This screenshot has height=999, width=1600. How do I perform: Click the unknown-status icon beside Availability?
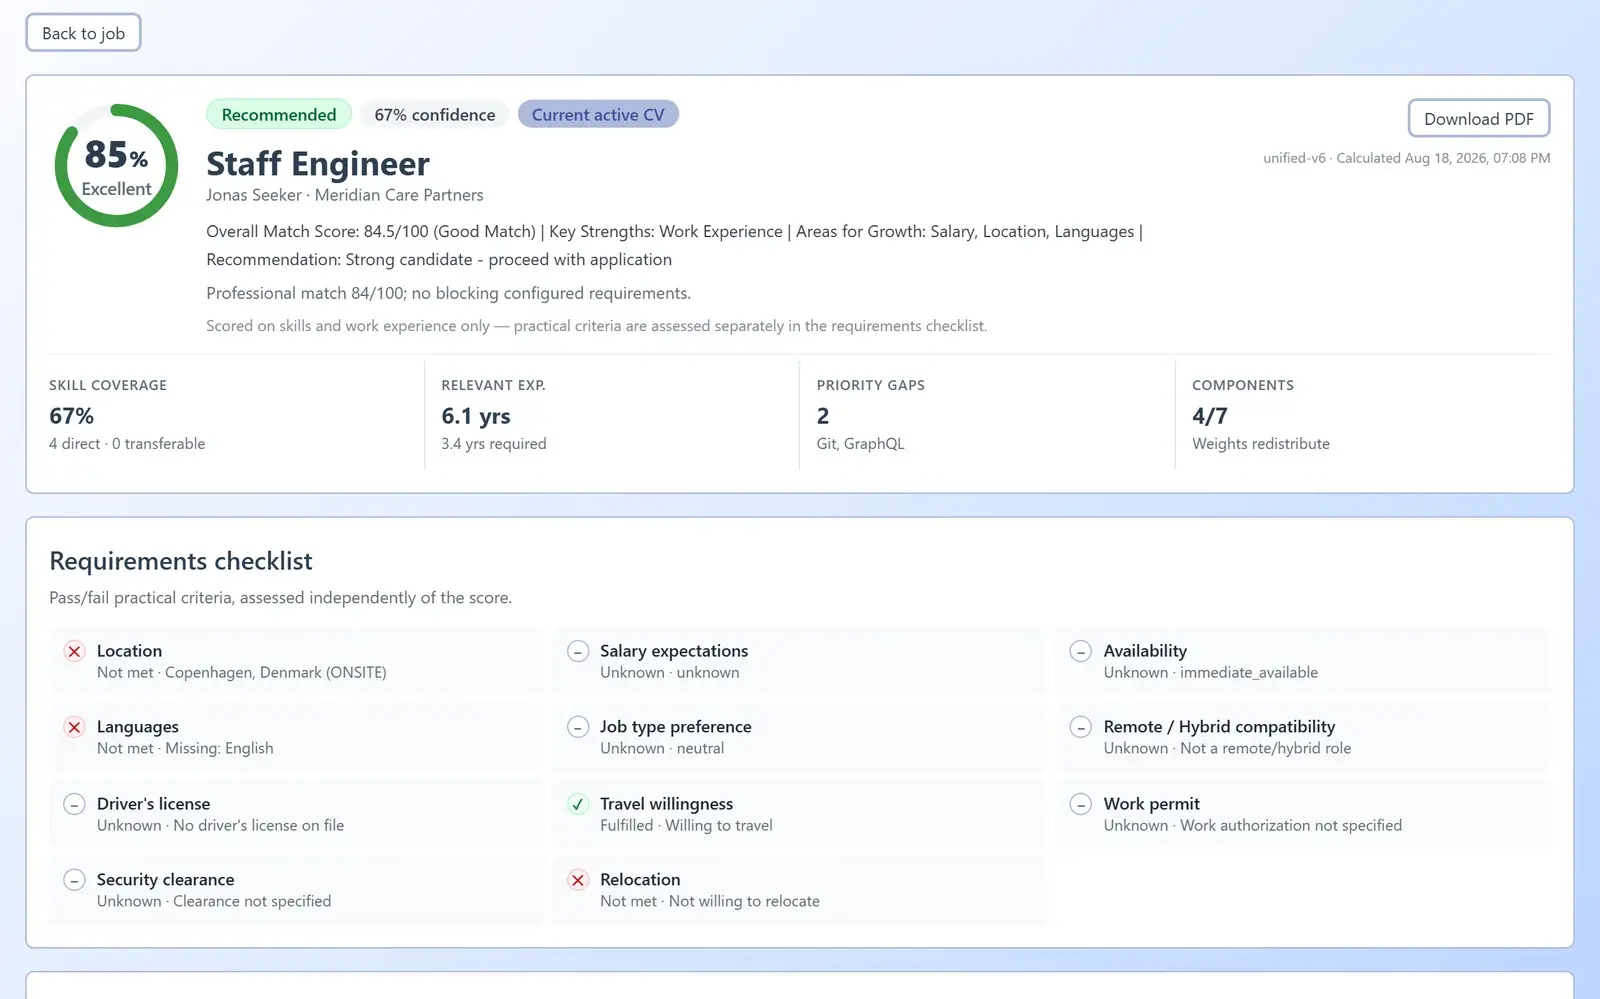1081,651
